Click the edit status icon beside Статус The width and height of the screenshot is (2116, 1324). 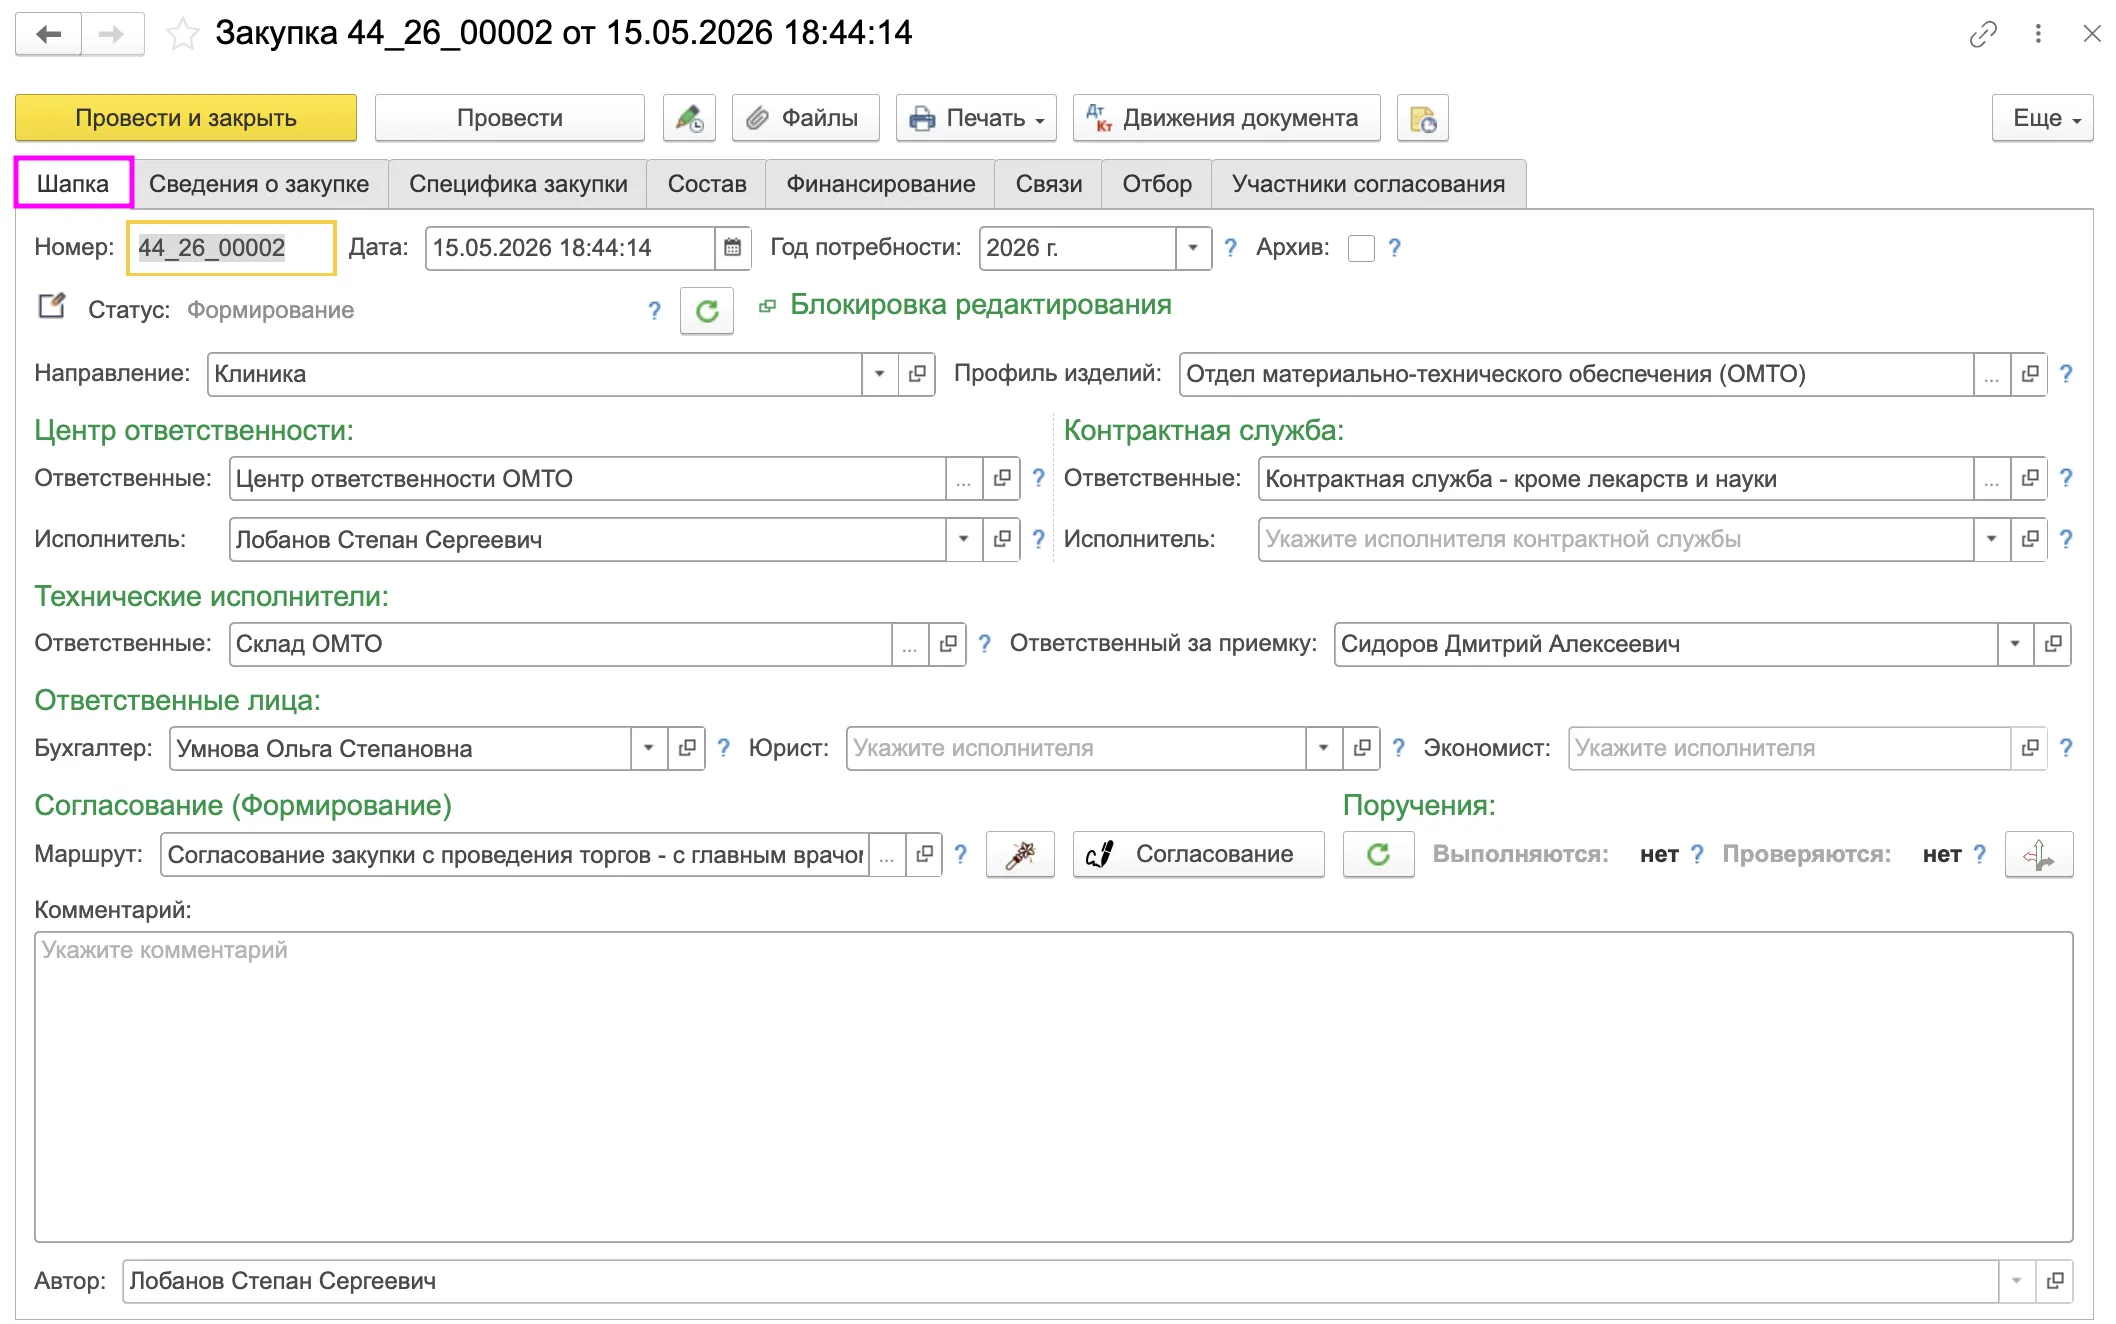pyautogui.click(x=51, y=306)
